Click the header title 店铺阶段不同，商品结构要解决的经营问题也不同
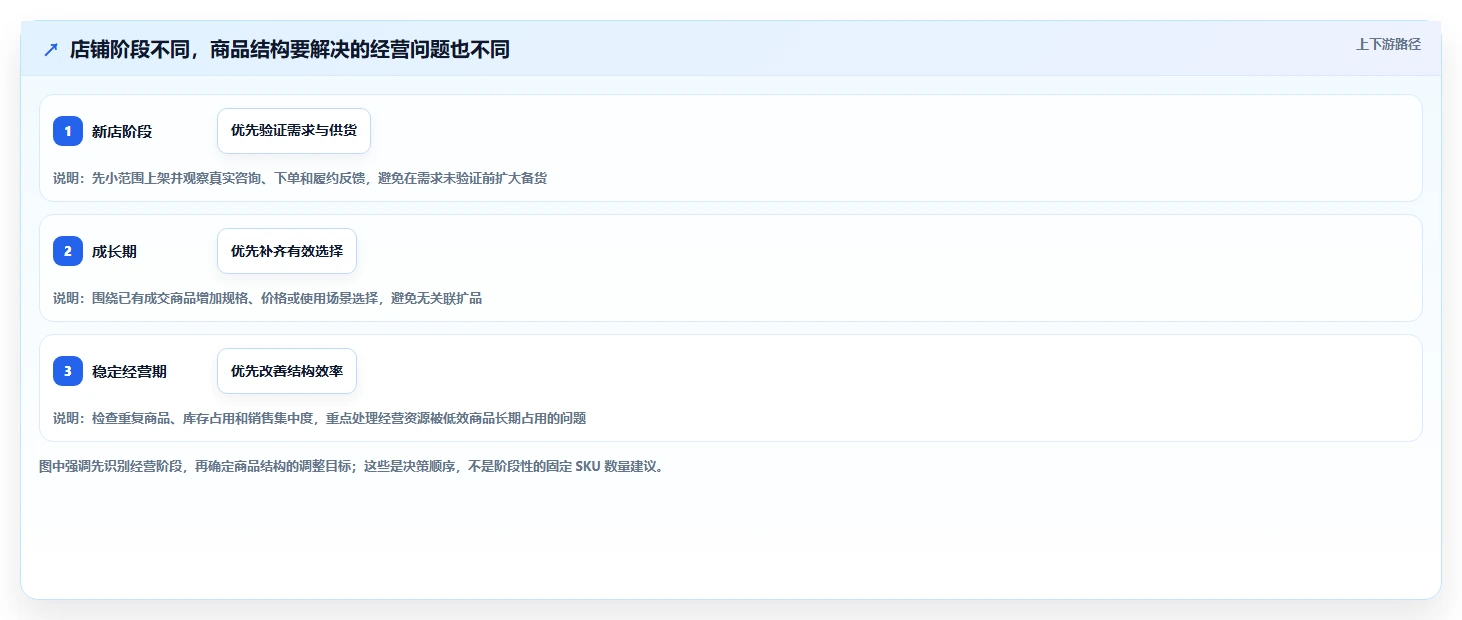1462x620 pixels. 290,49
